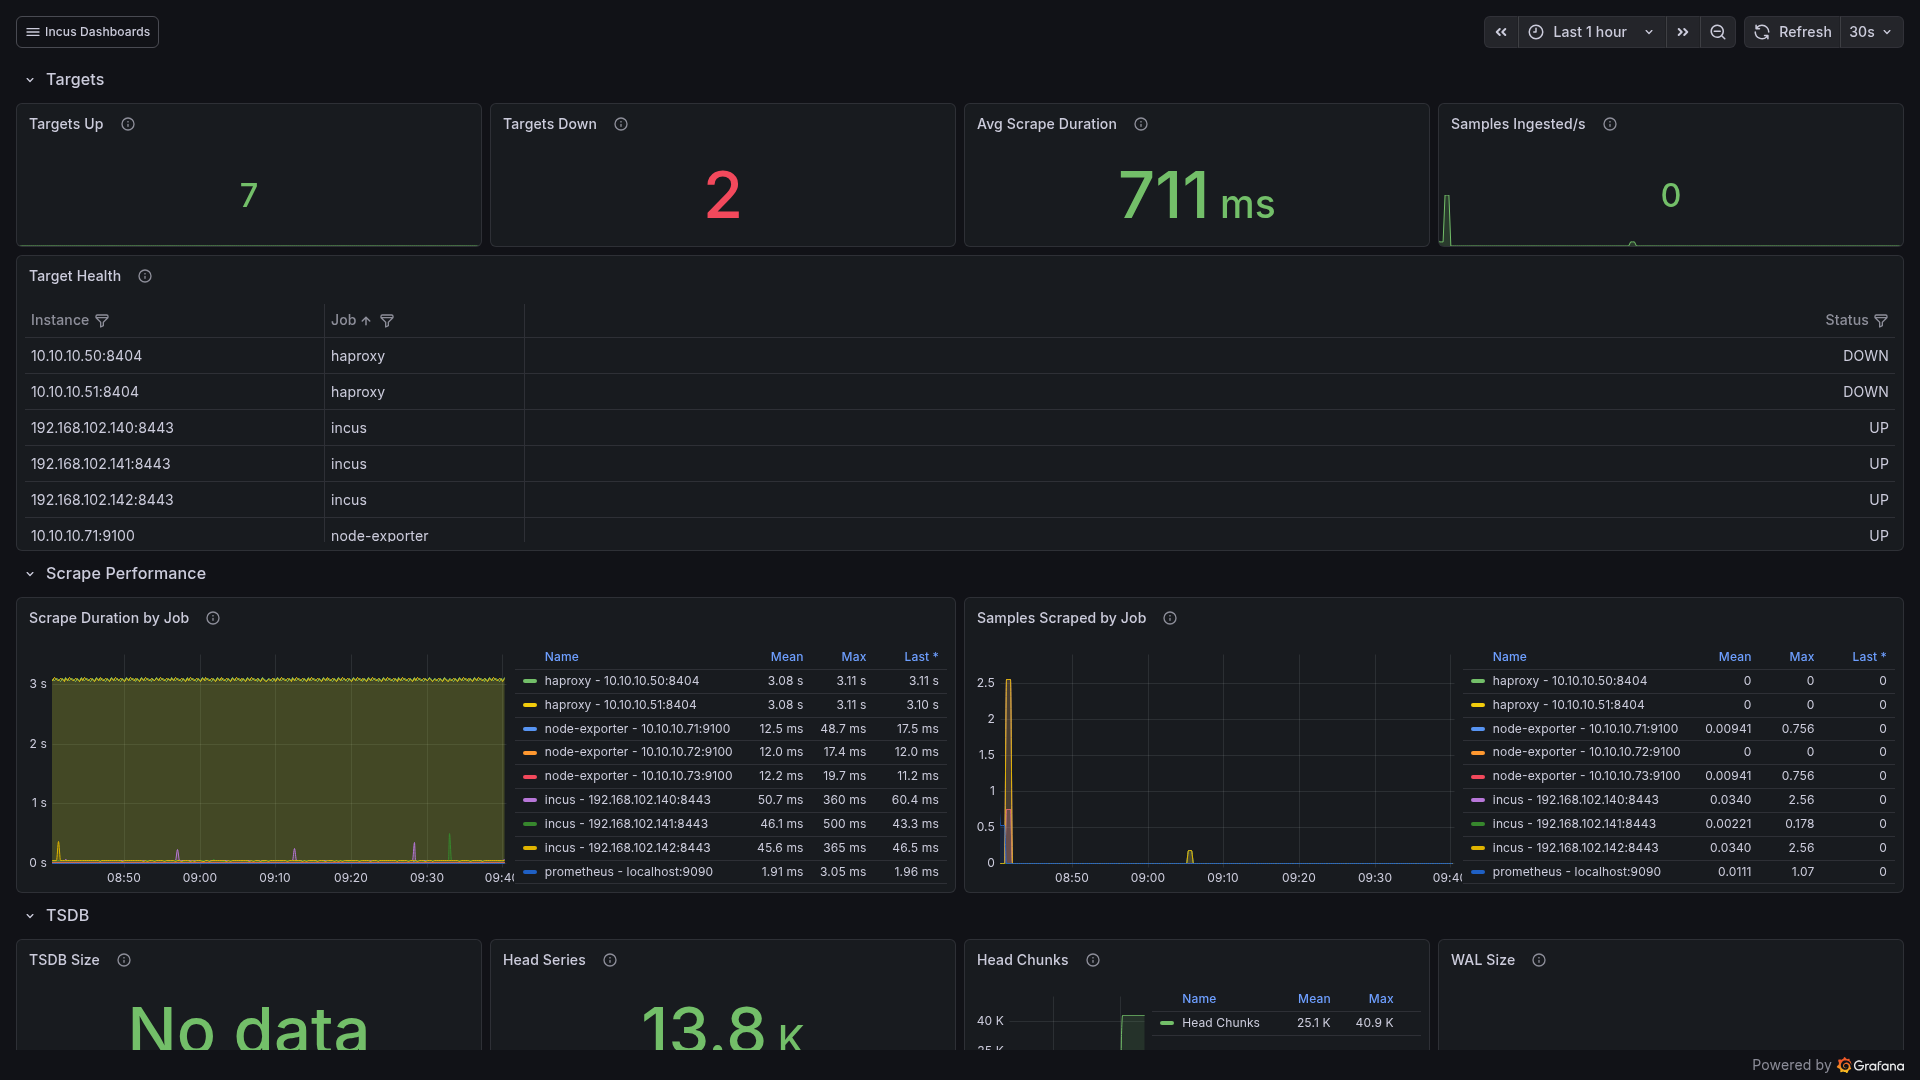Click the 711 ms scrape duration value

[x=1196, y=196]
